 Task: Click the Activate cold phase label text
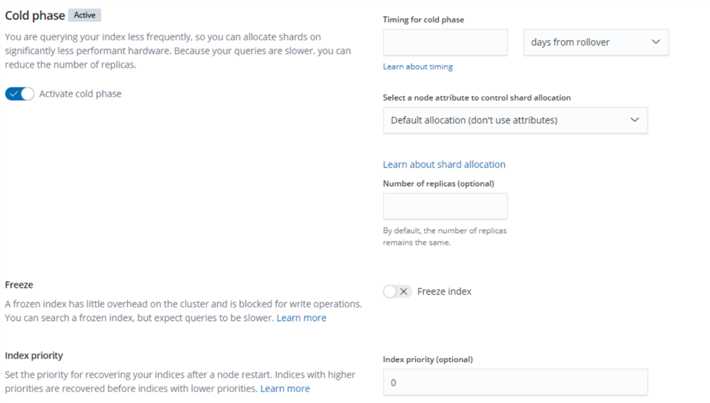80,94
